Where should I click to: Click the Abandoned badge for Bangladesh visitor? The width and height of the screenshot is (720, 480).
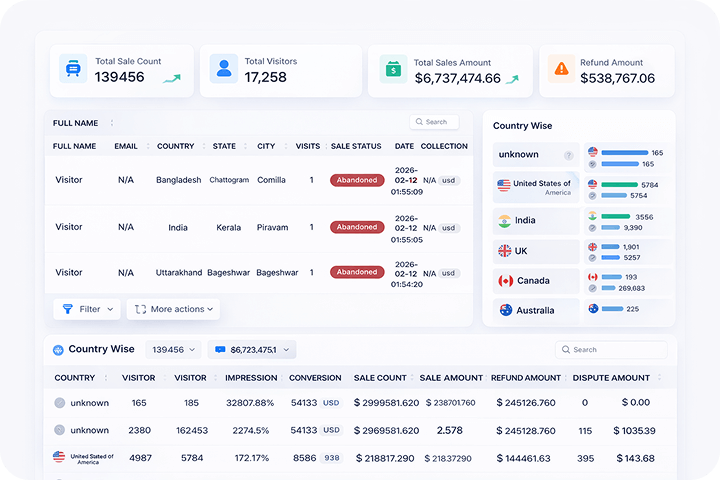pyautogui.click(x=357, y=180)
